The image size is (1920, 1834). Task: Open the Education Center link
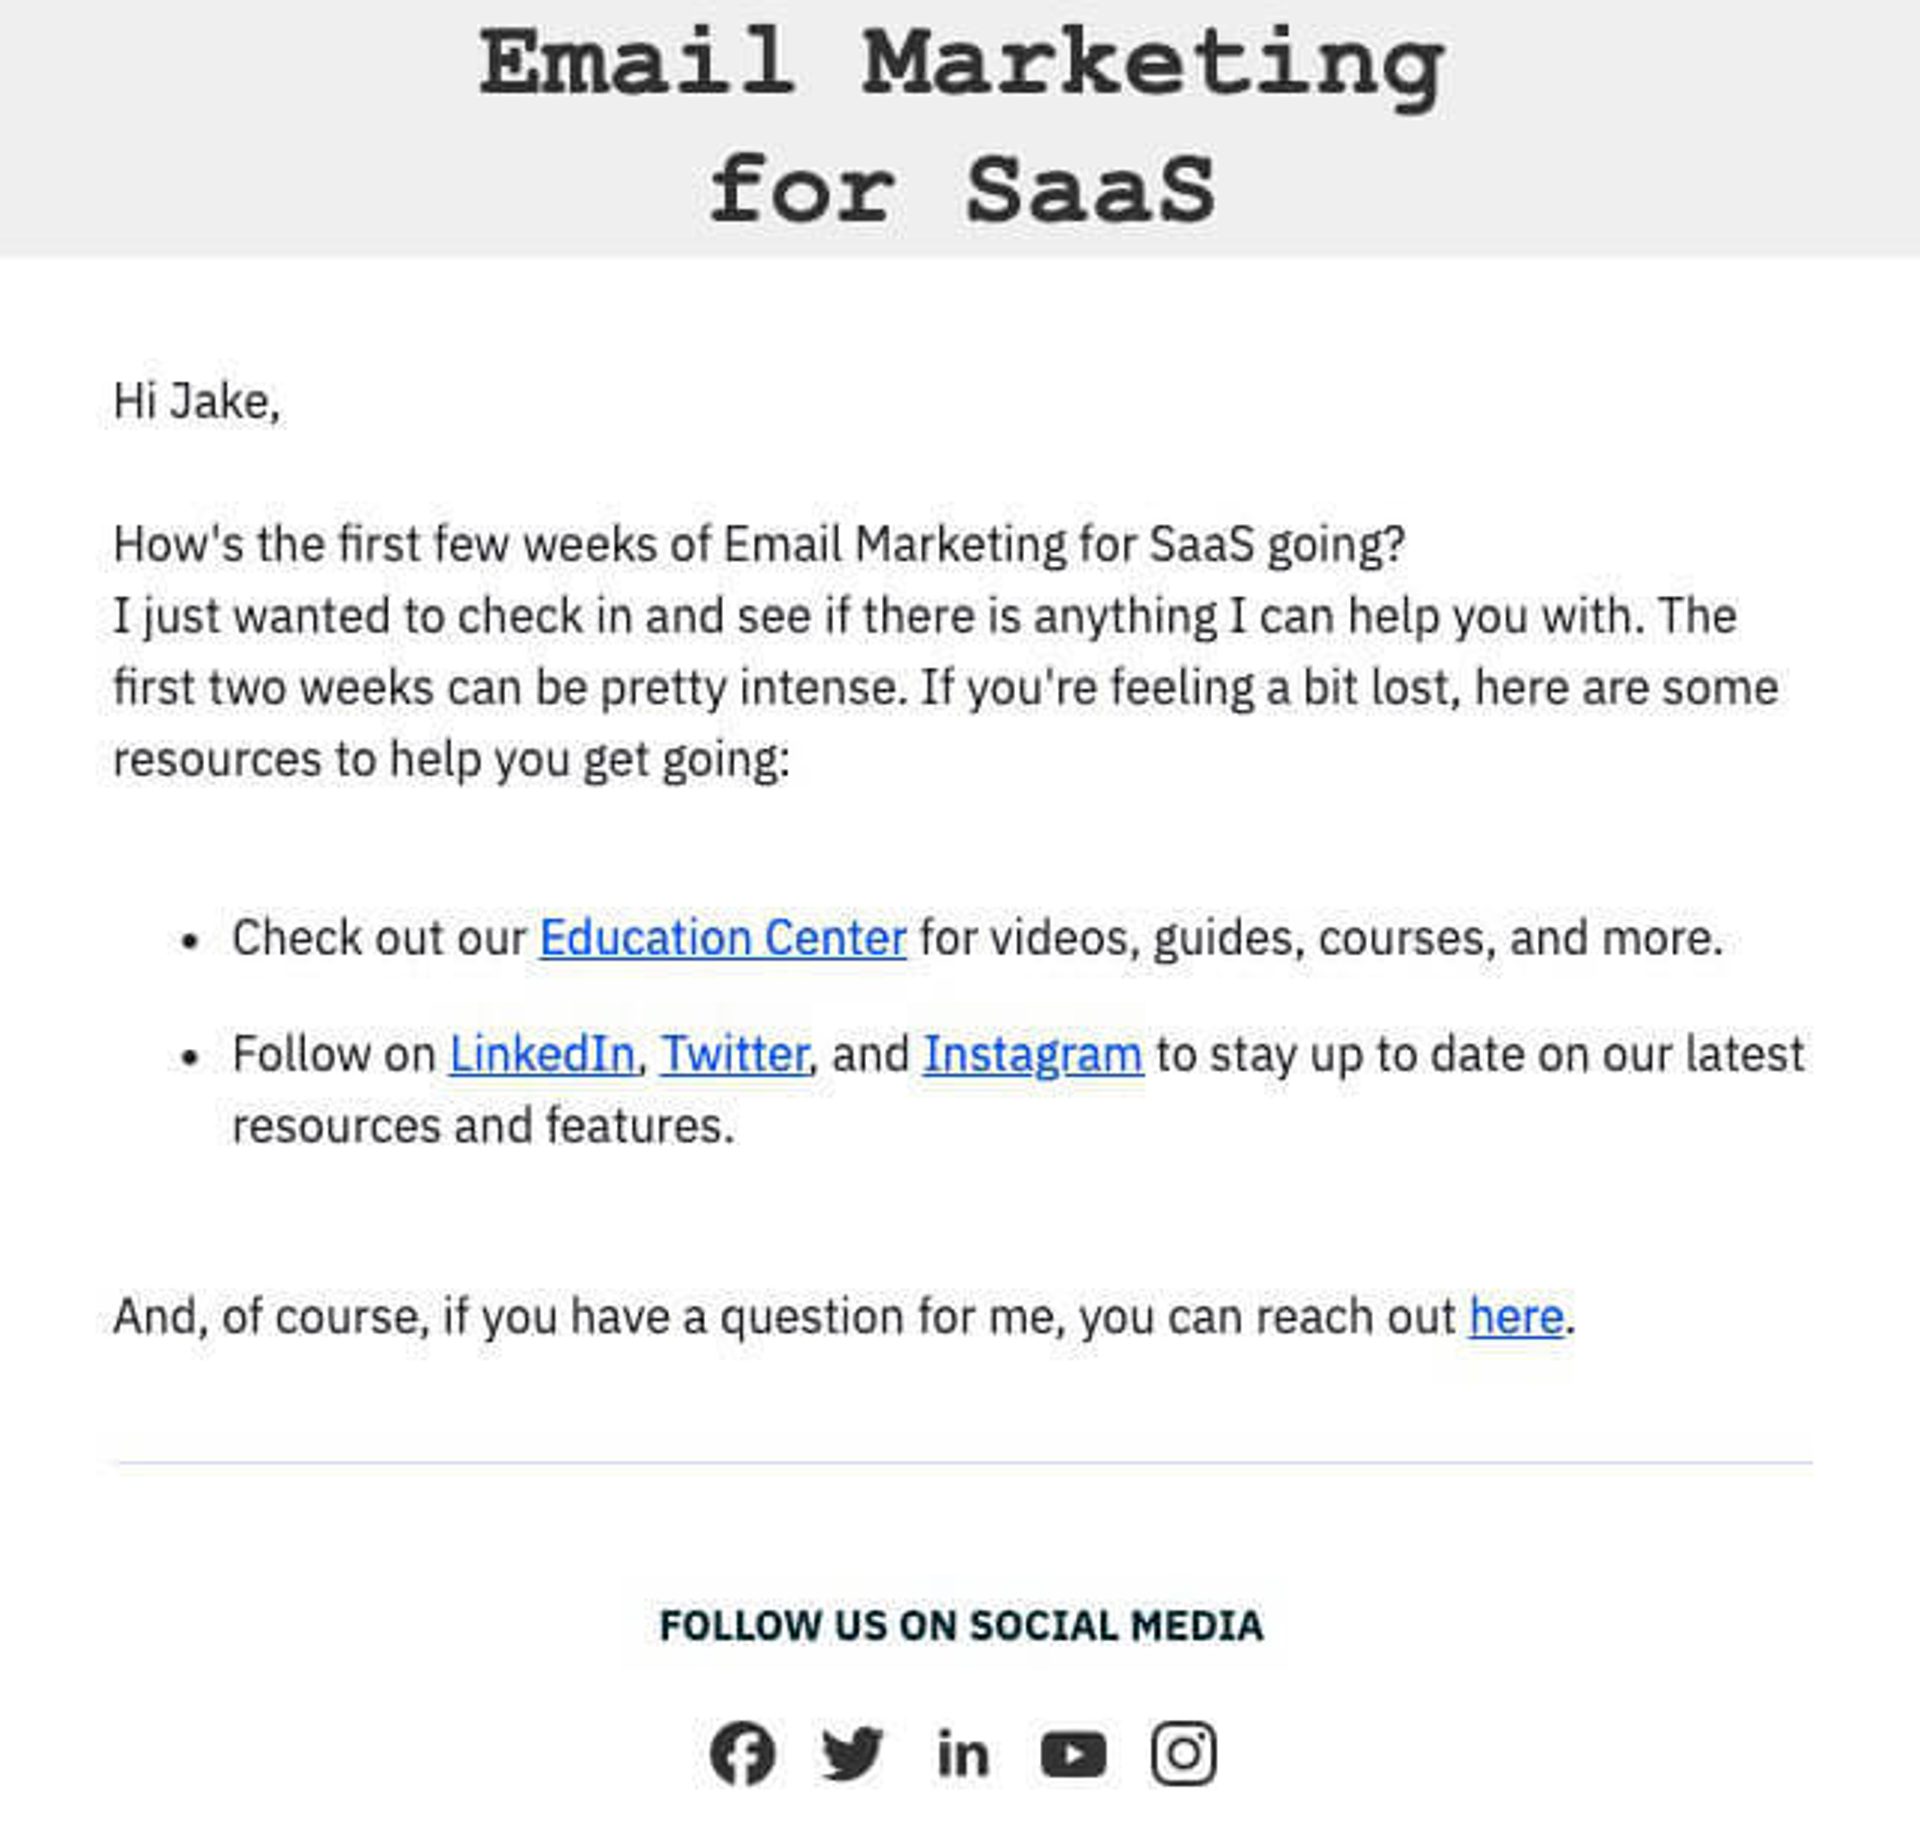tap(723, 938)
